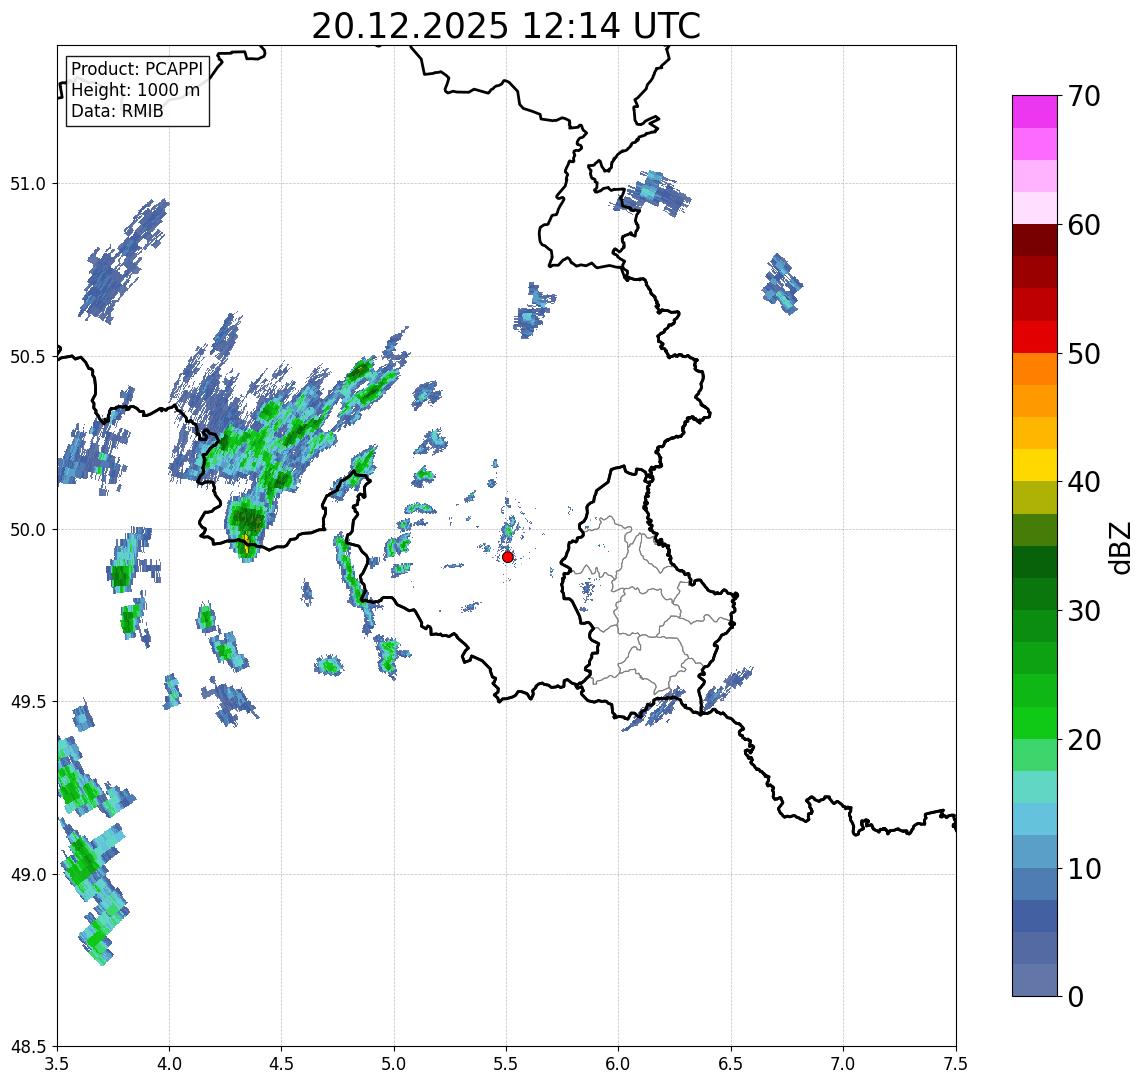
Task: Click the colorbar tick label 20
Action: pyautogui.click(x=1084, y=740)
